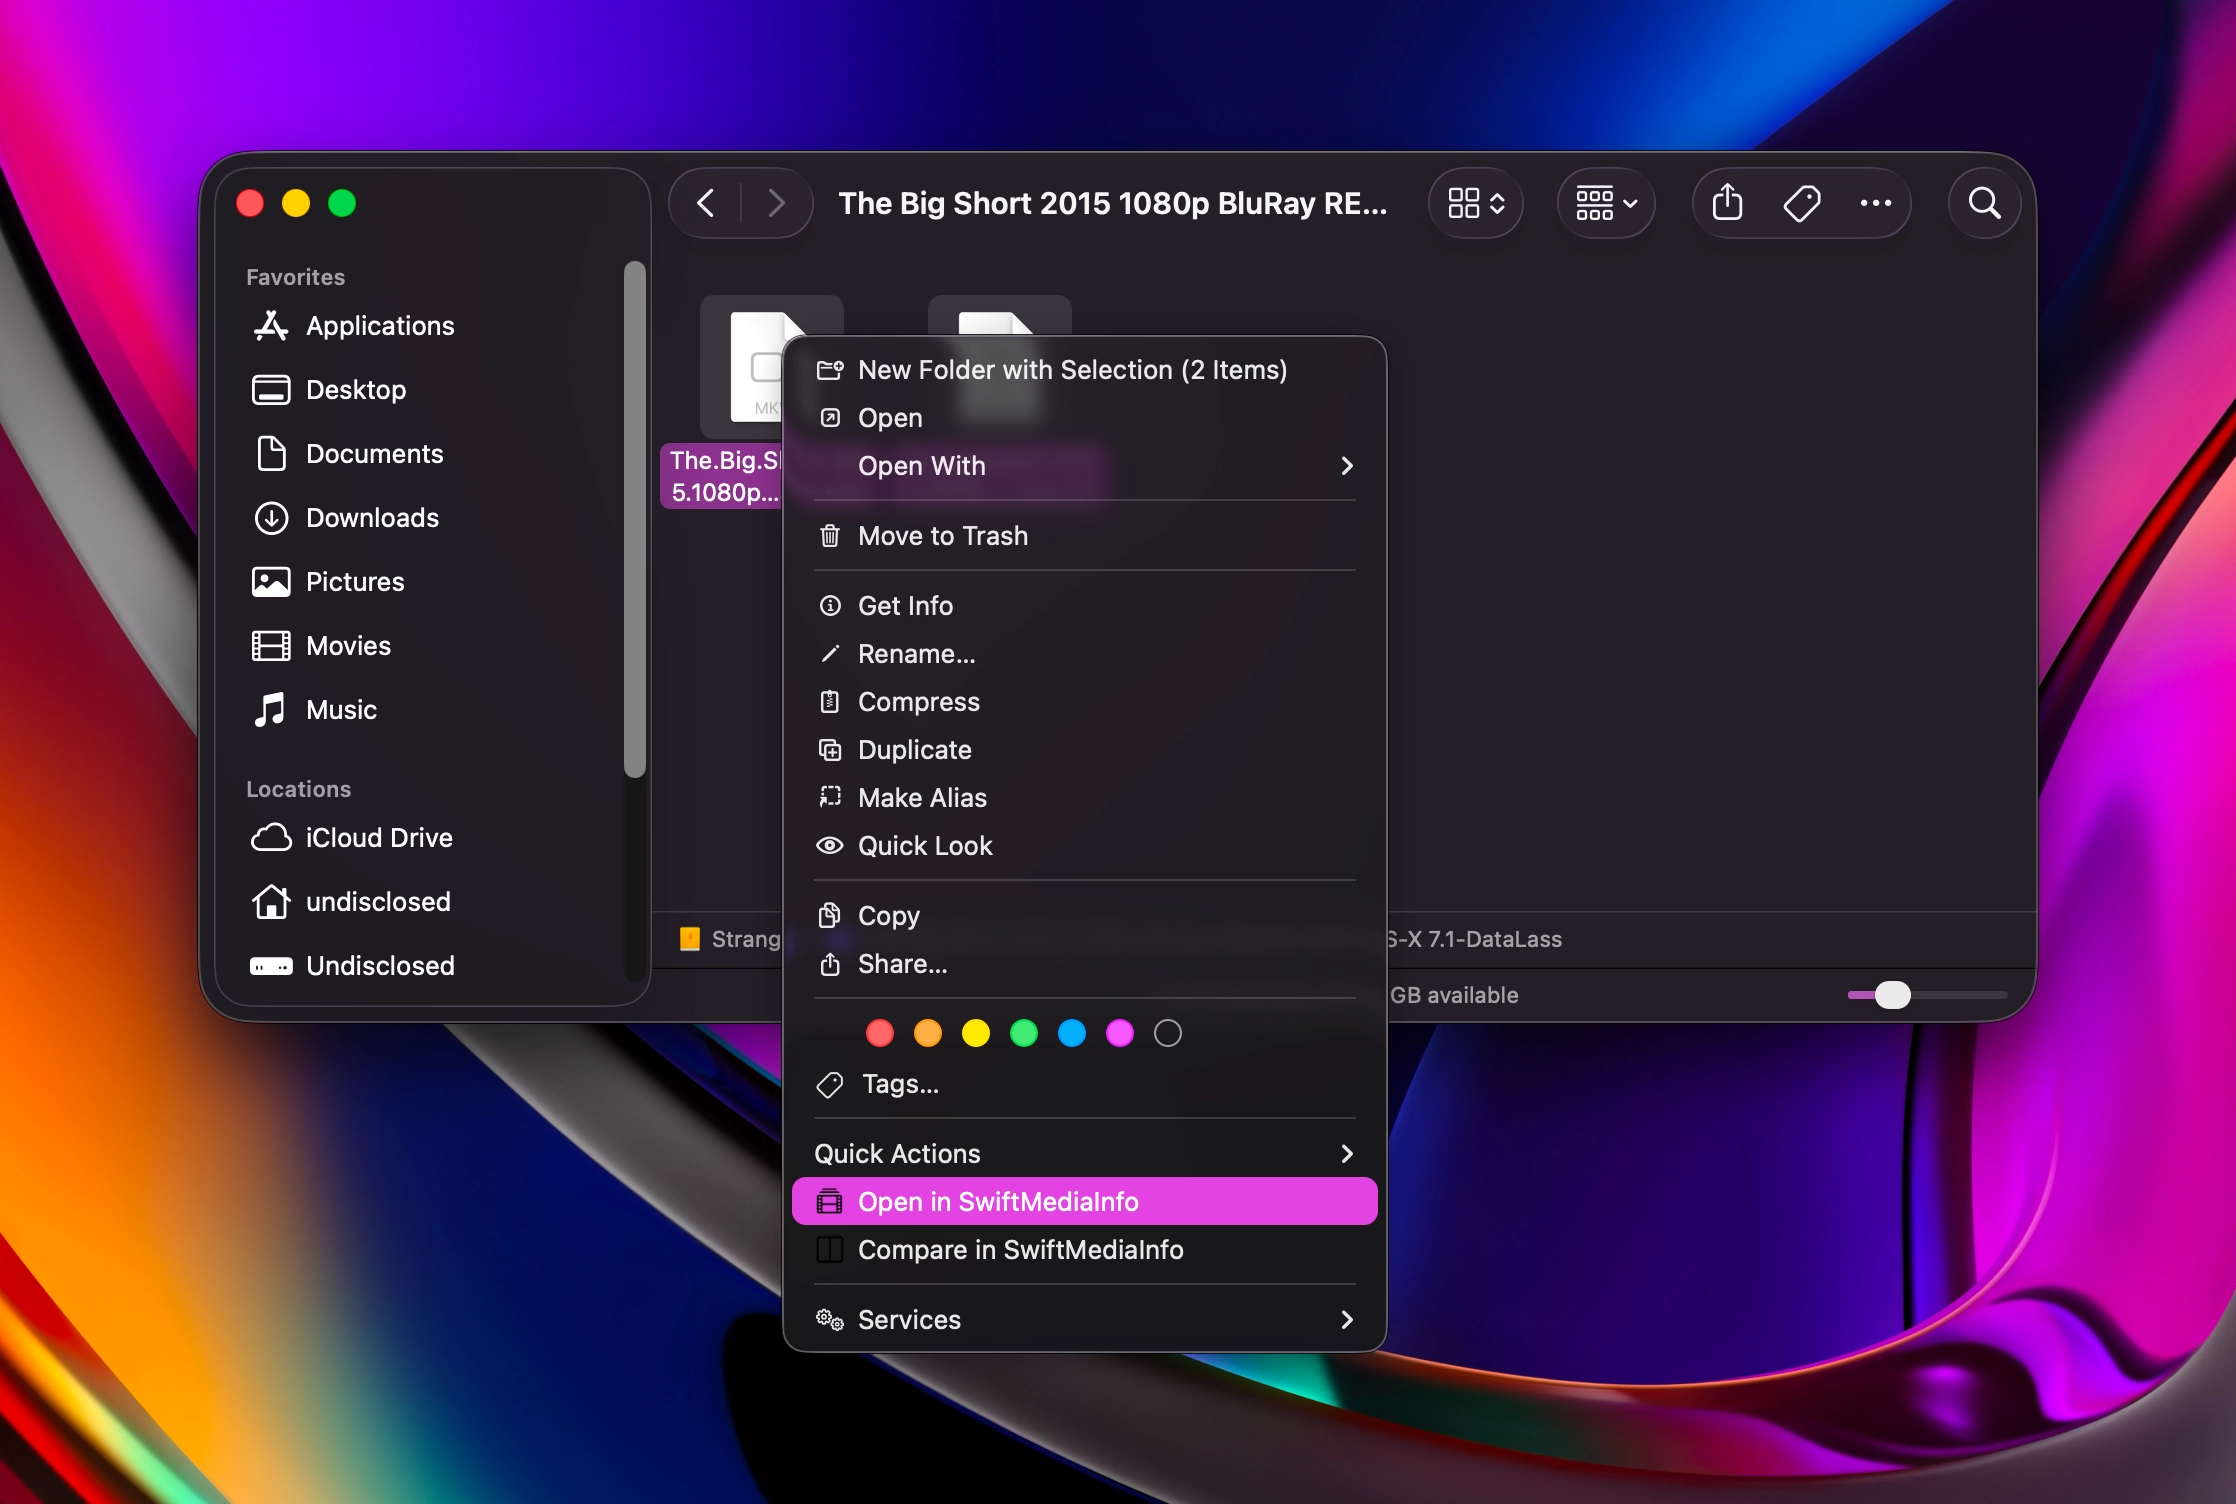Viewport: 2236px width, 1504px height.
Task: Open Applications in the sidebar
Action: pyautogui.click(x=380, y=326)
